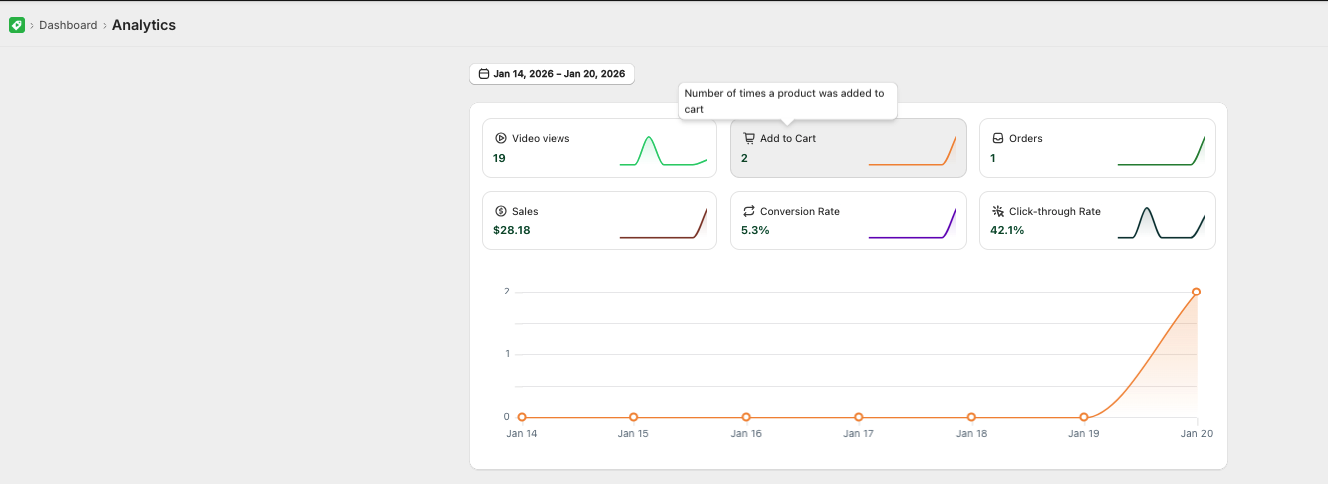Click the Add to Cart sparkline thumbnail
1328x484 pixels.
tap(912, 150)
